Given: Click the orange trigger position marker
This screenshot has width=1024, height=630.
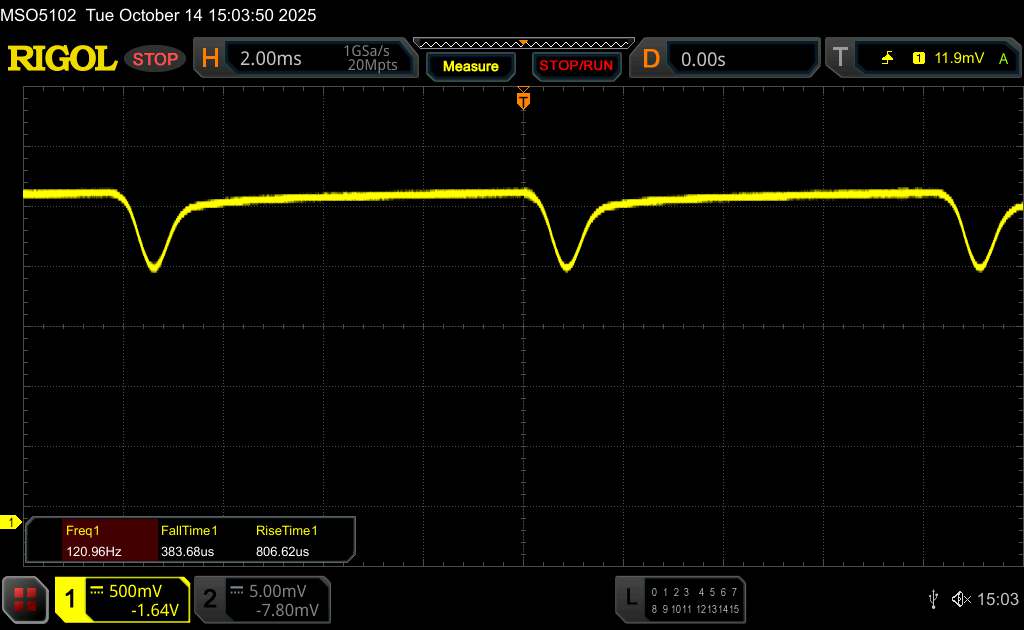Looking at the screenshot, I should [x=523, y=99].
